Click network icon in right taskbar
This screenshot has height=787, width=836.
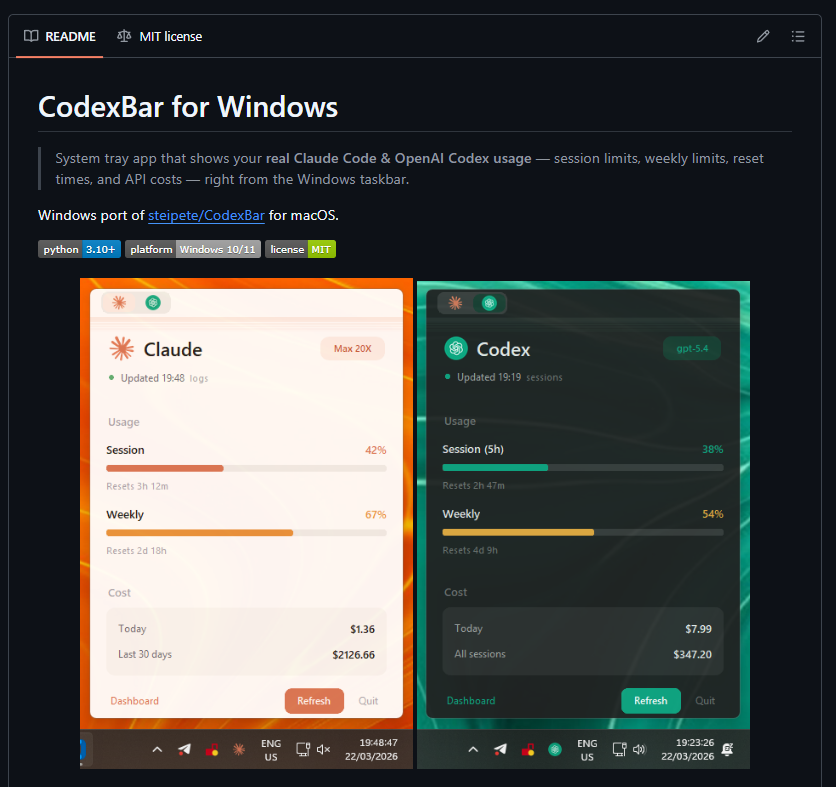pos(620,750)
